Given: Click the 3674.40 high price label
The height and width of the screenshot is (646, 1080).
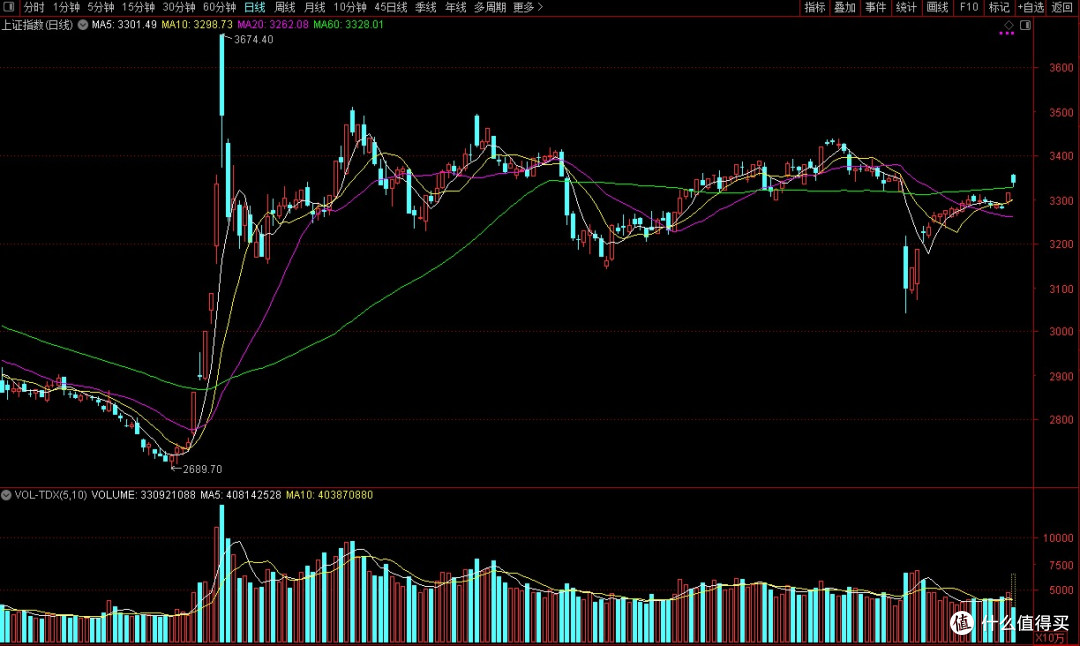Looking at the screenshot, I should click(253, 40).
